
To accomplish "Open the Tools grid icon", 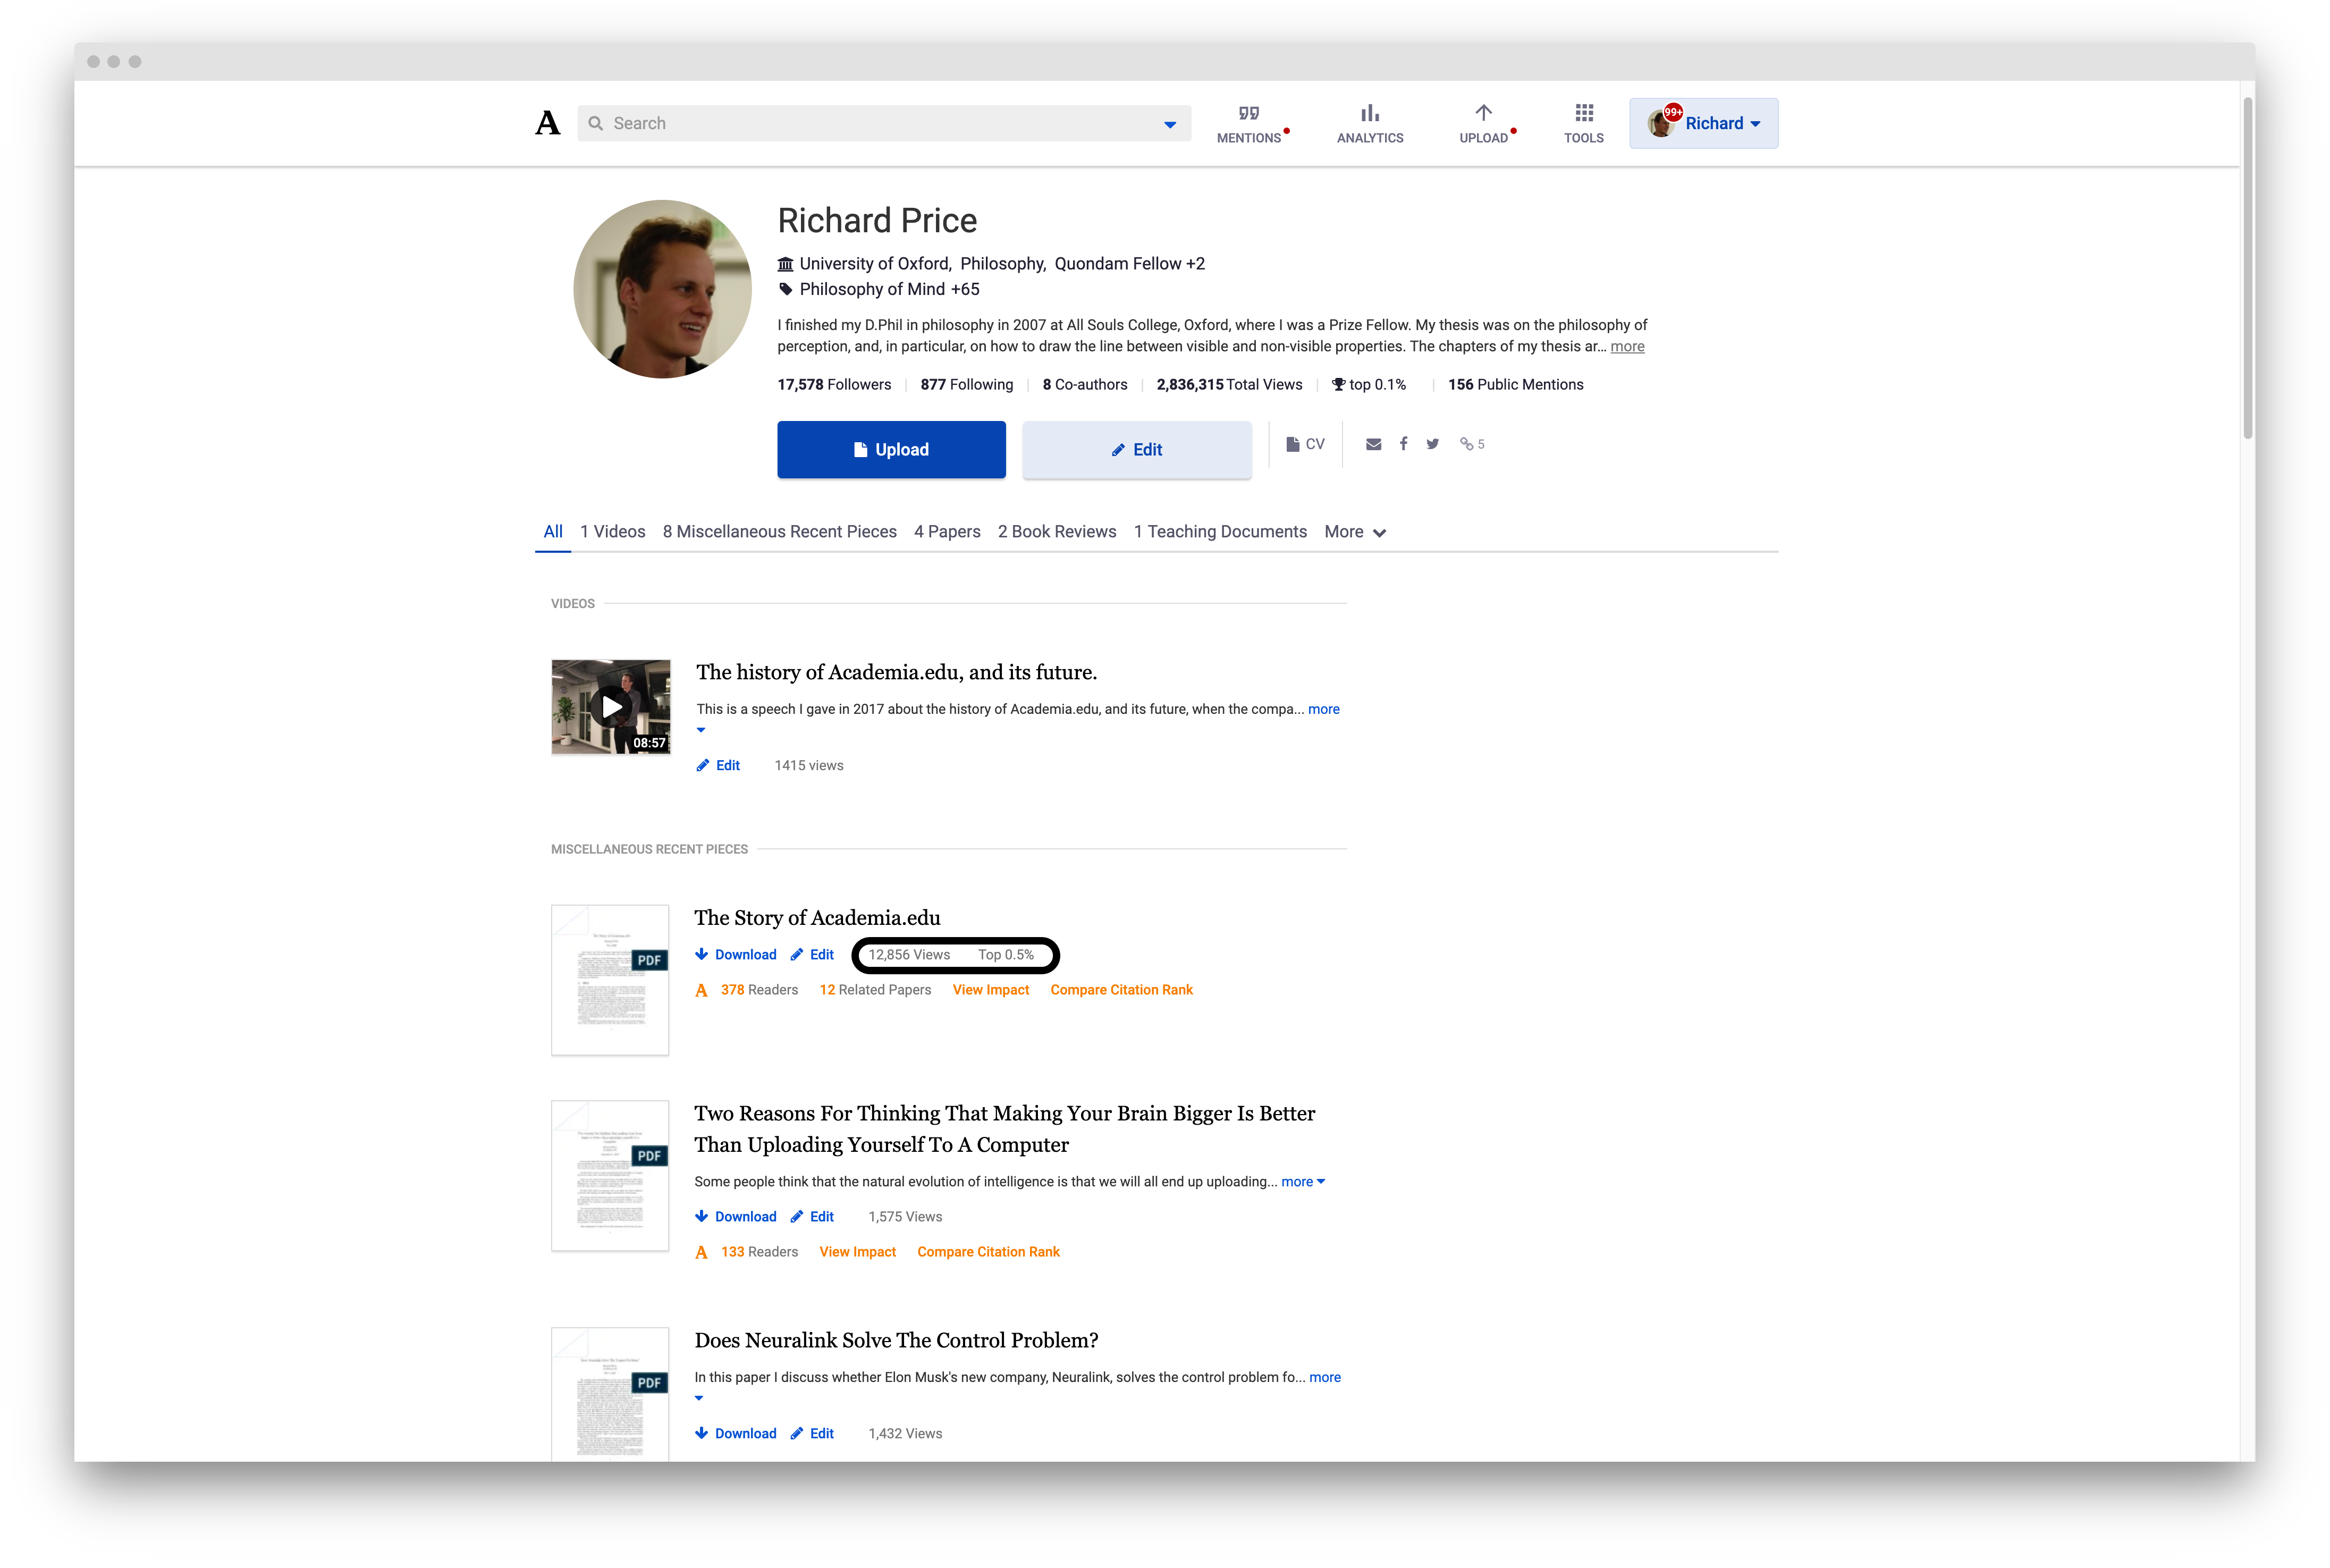I will (1583, 114).
